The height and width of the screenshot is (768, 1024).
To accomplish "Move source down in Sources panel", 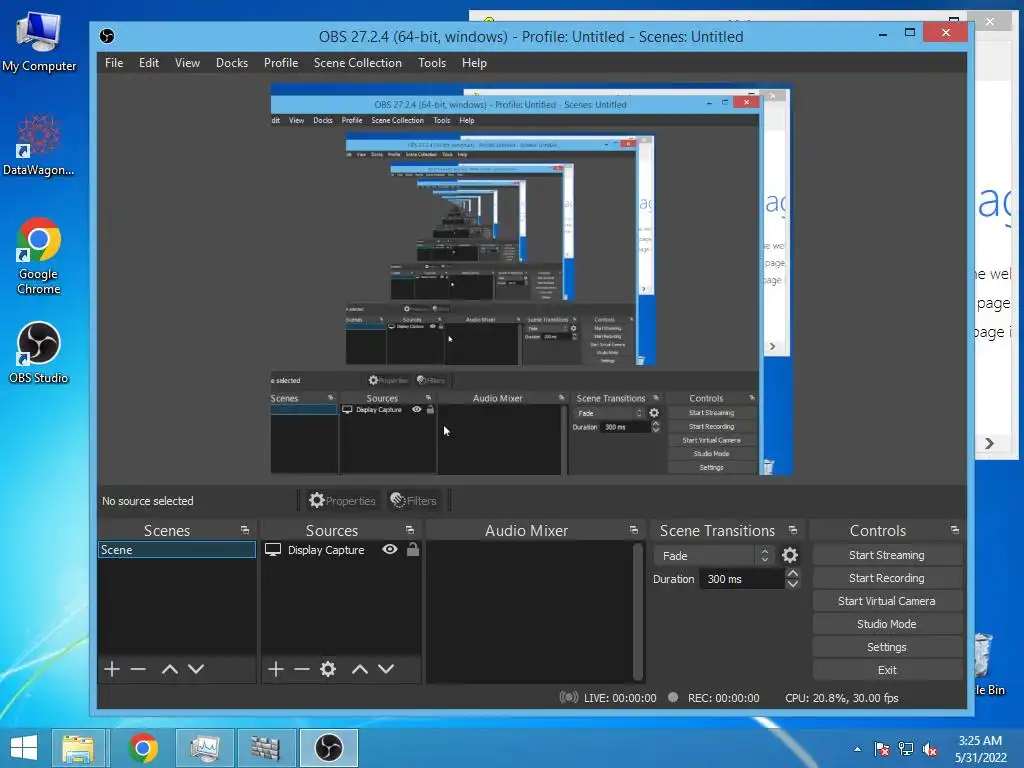I will (386, 669).
